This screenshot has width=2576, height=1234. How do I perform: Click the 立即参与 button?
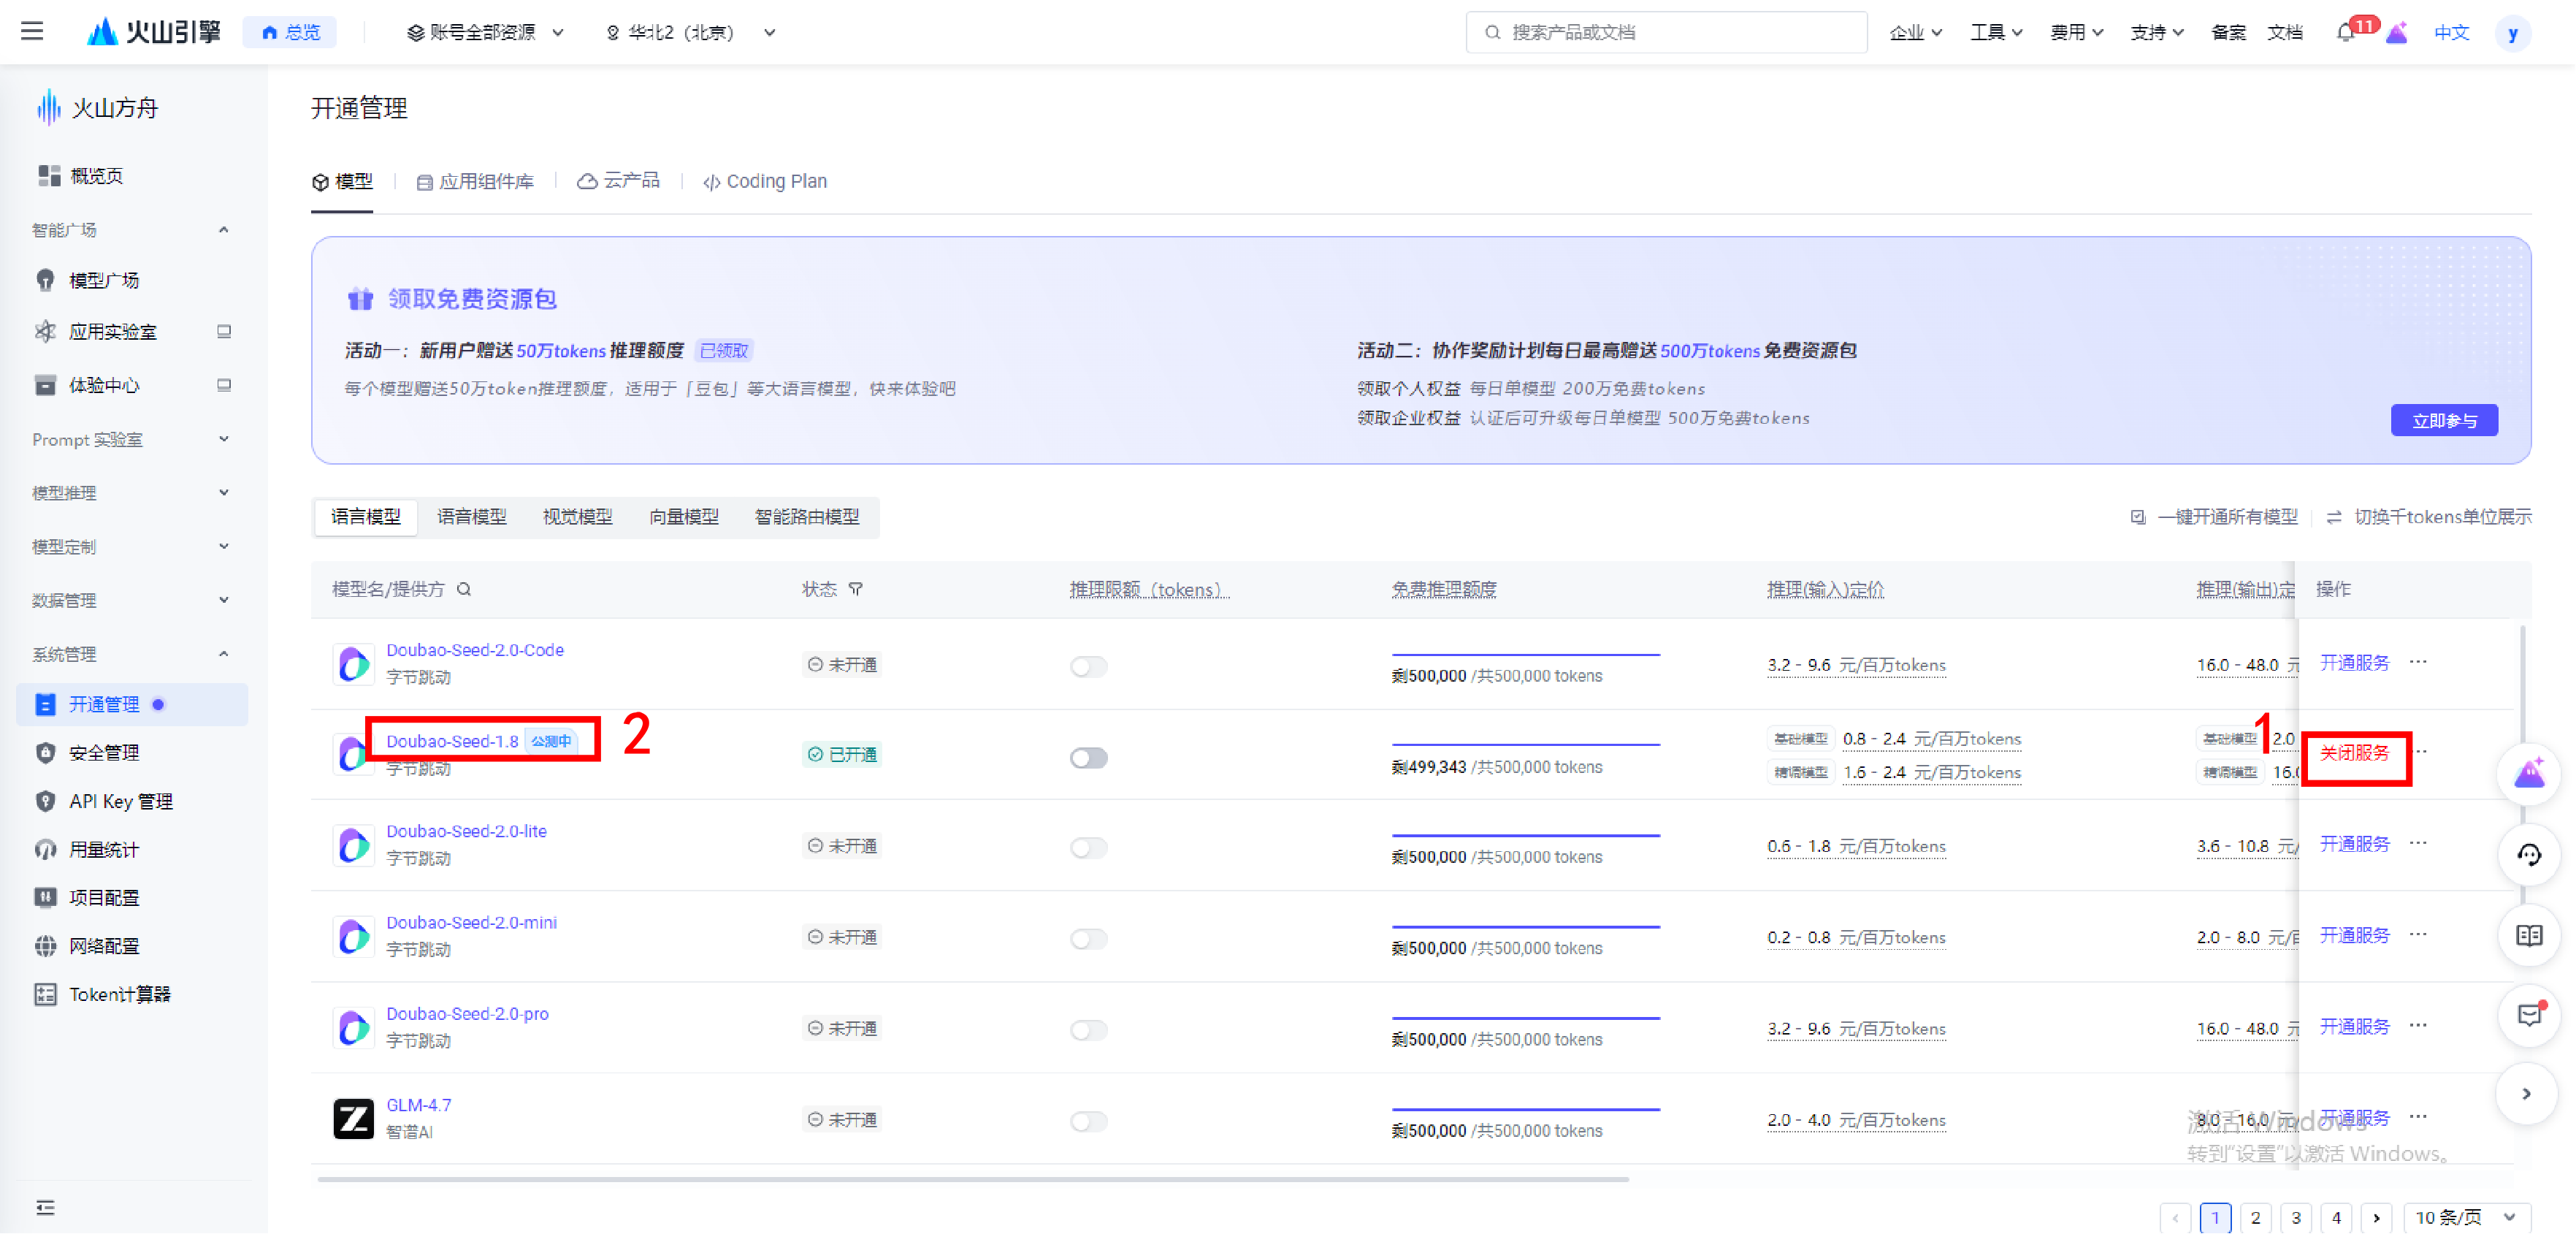tap(2444, 420)
